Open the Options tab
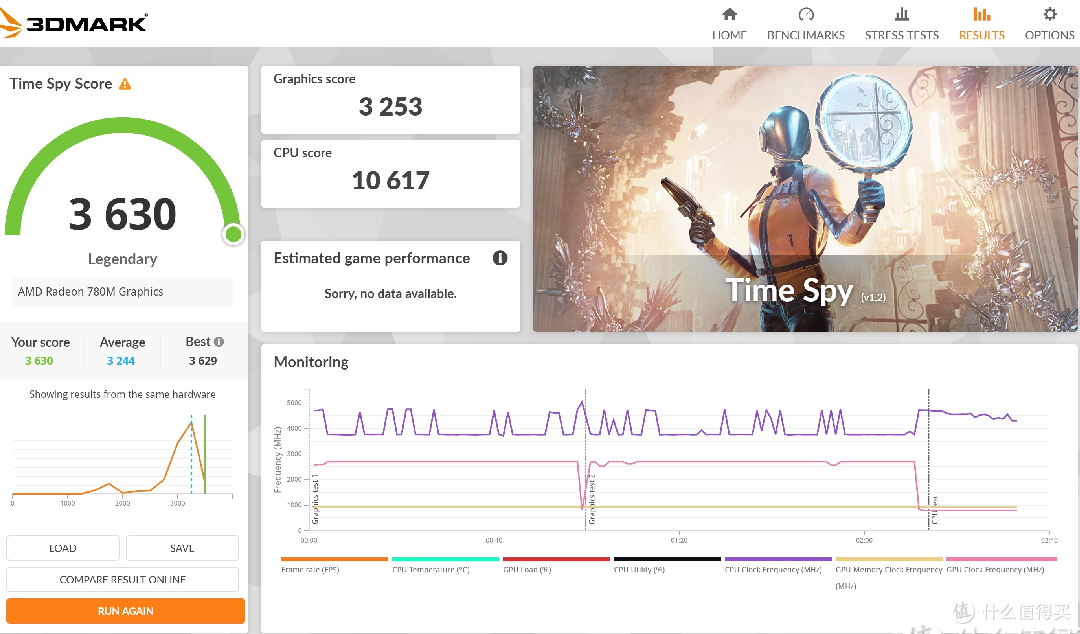1080x634 pixels. [x=1049, y=23]
